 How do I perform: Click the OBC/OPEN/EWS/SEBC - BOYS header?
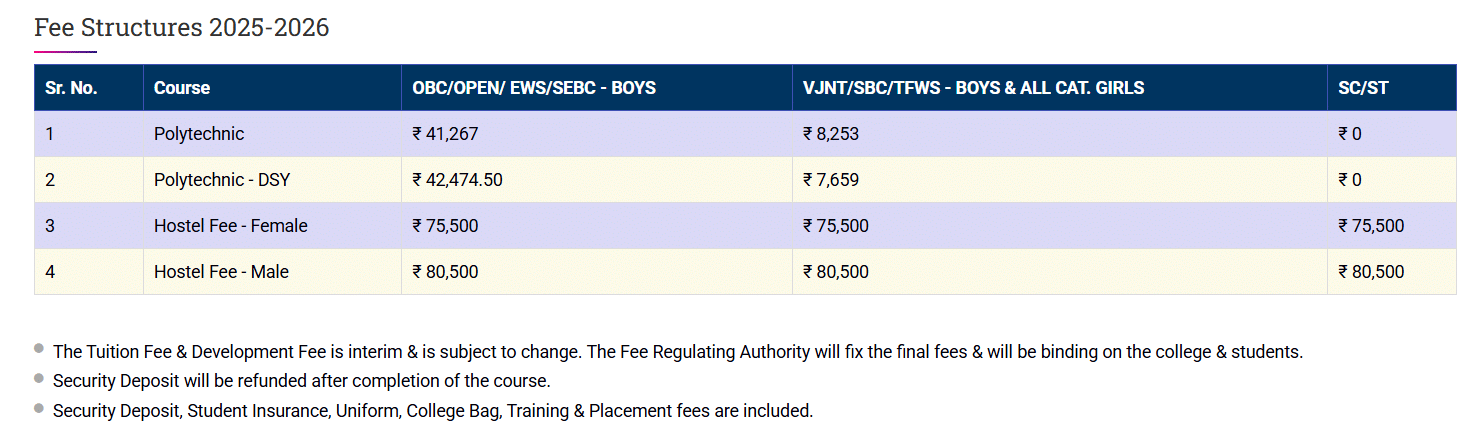tap(534, 88)
